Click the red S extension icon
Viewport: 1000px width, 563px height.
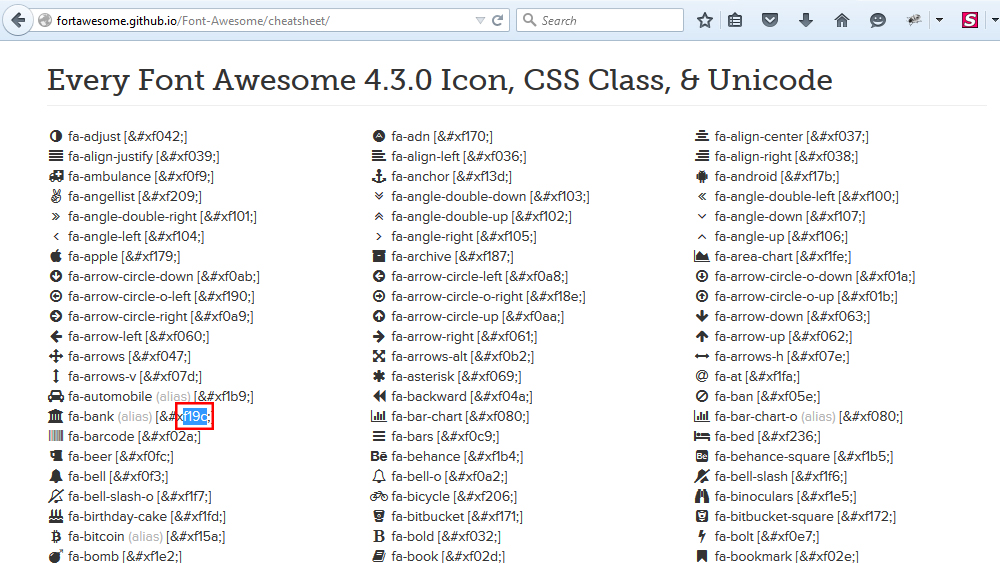click(x=969, y=20)
